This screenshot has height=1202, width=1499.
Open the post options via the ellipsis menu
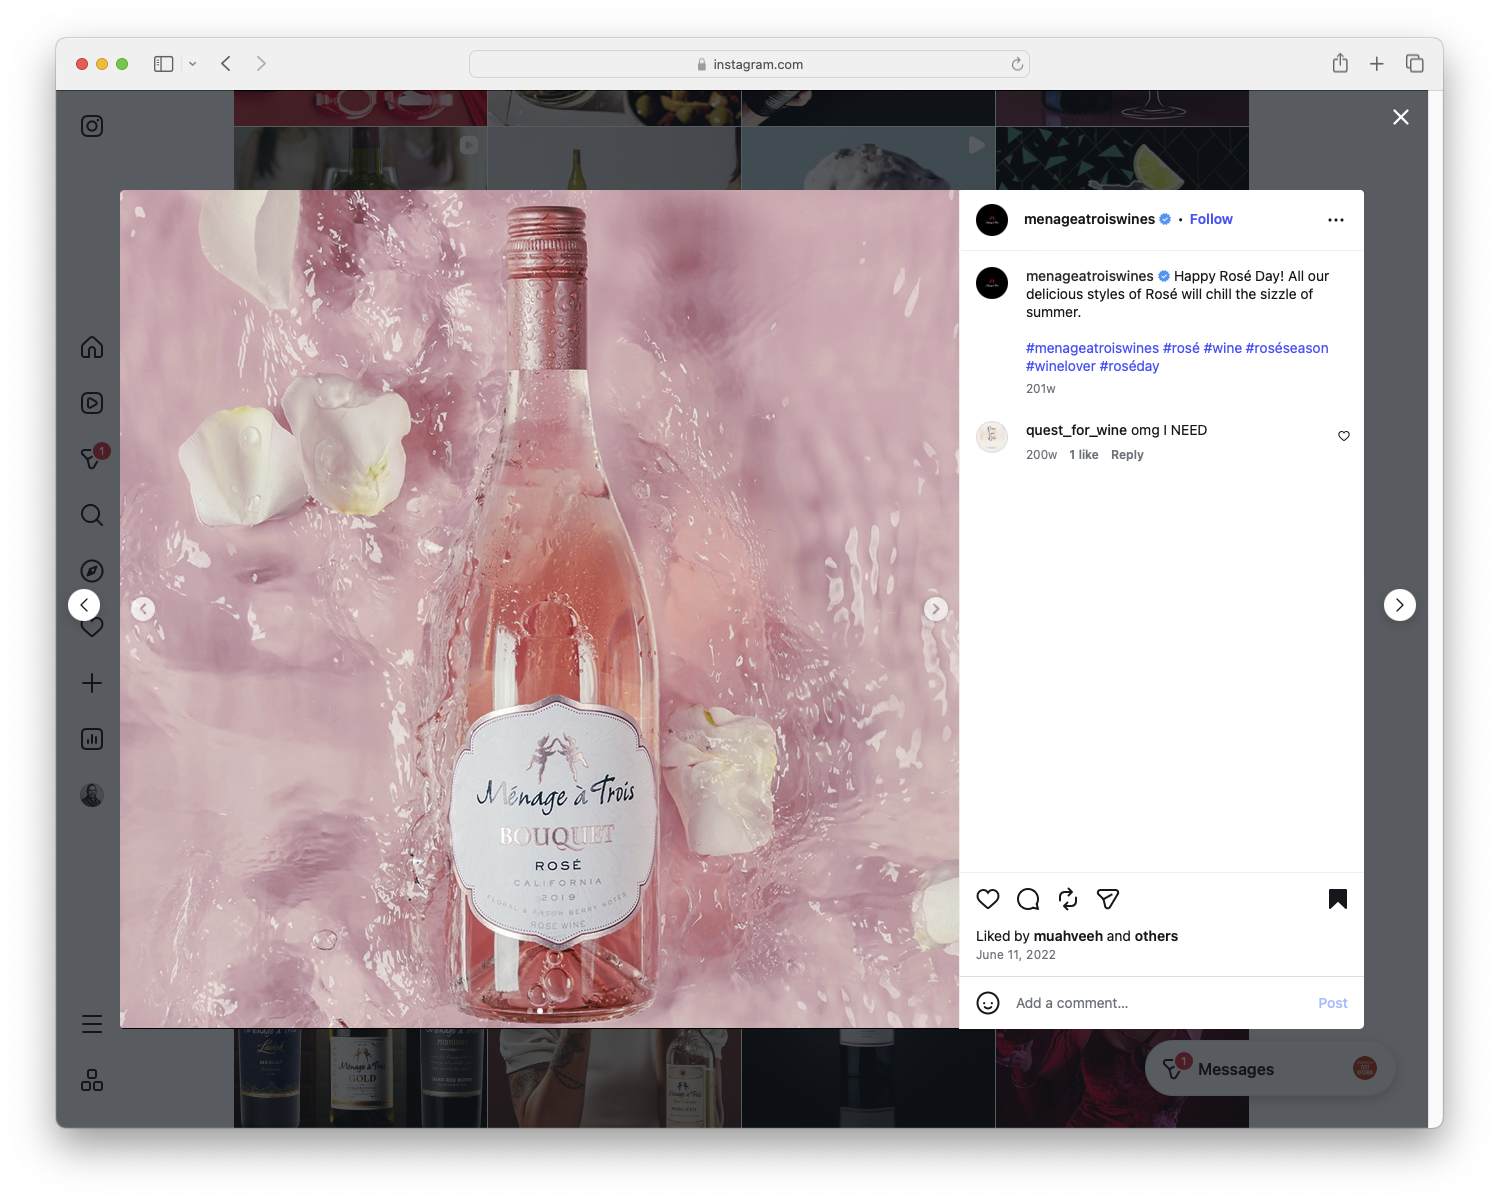(x=1336, y=219)
